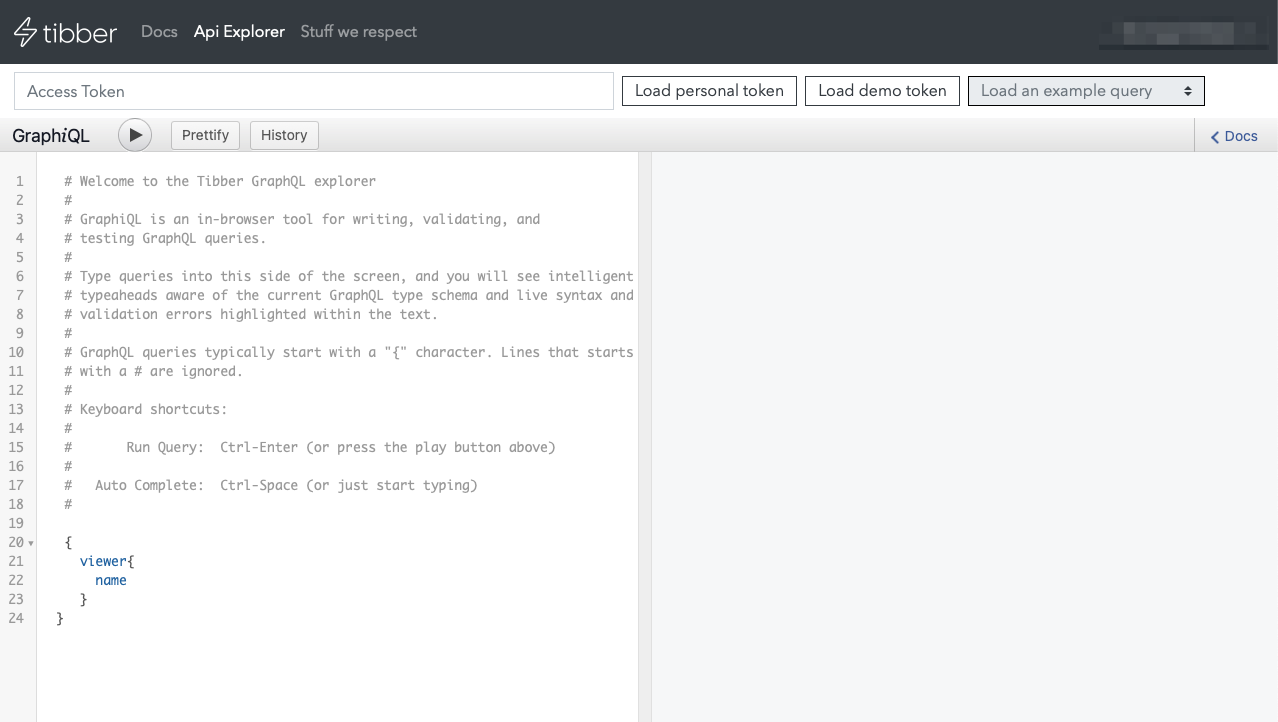Screen dimensions: 1278x722
Task: Click the Tibber lightning bolt logo
Action: 25,32
